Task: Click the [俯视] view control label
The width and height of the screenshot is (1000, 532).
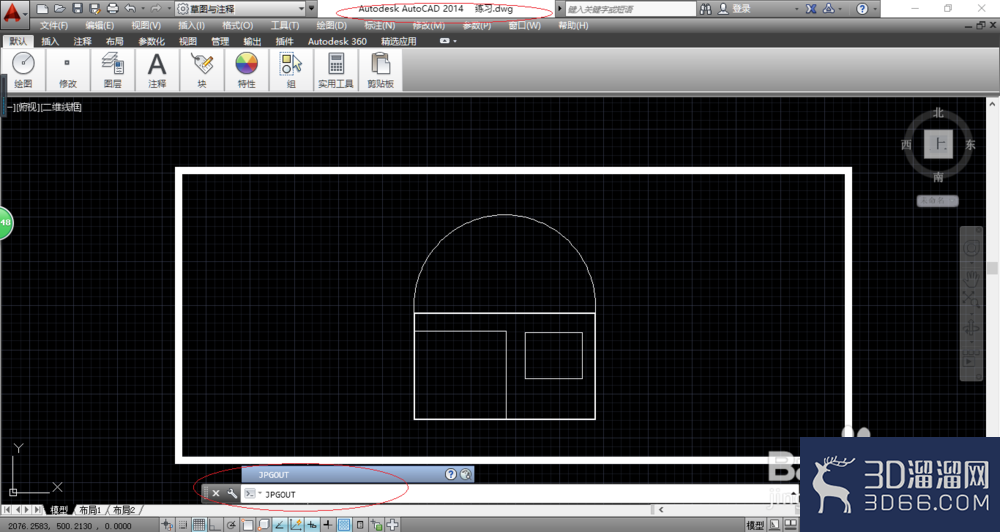Action: (26, 107)
